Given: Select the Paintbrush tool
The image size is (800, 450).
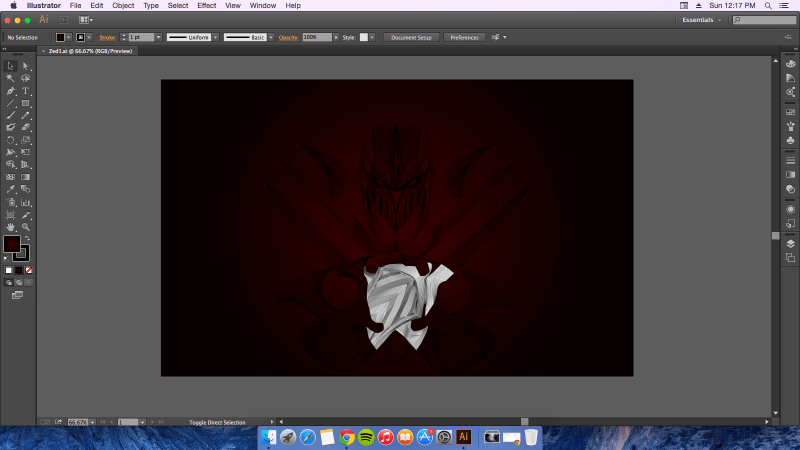Looking at the screenshot, I should tap(10, 115).
